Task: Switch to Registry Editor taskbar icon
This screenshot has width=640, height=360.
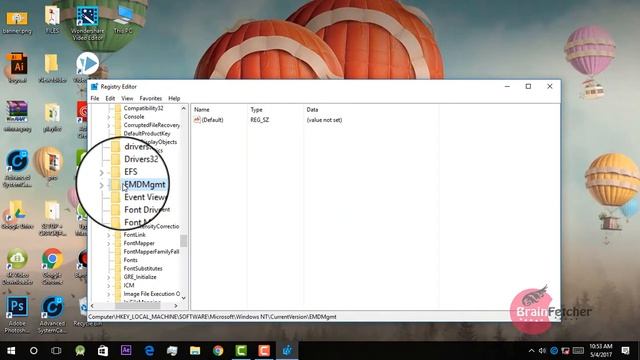Action: tap(287, 351)
